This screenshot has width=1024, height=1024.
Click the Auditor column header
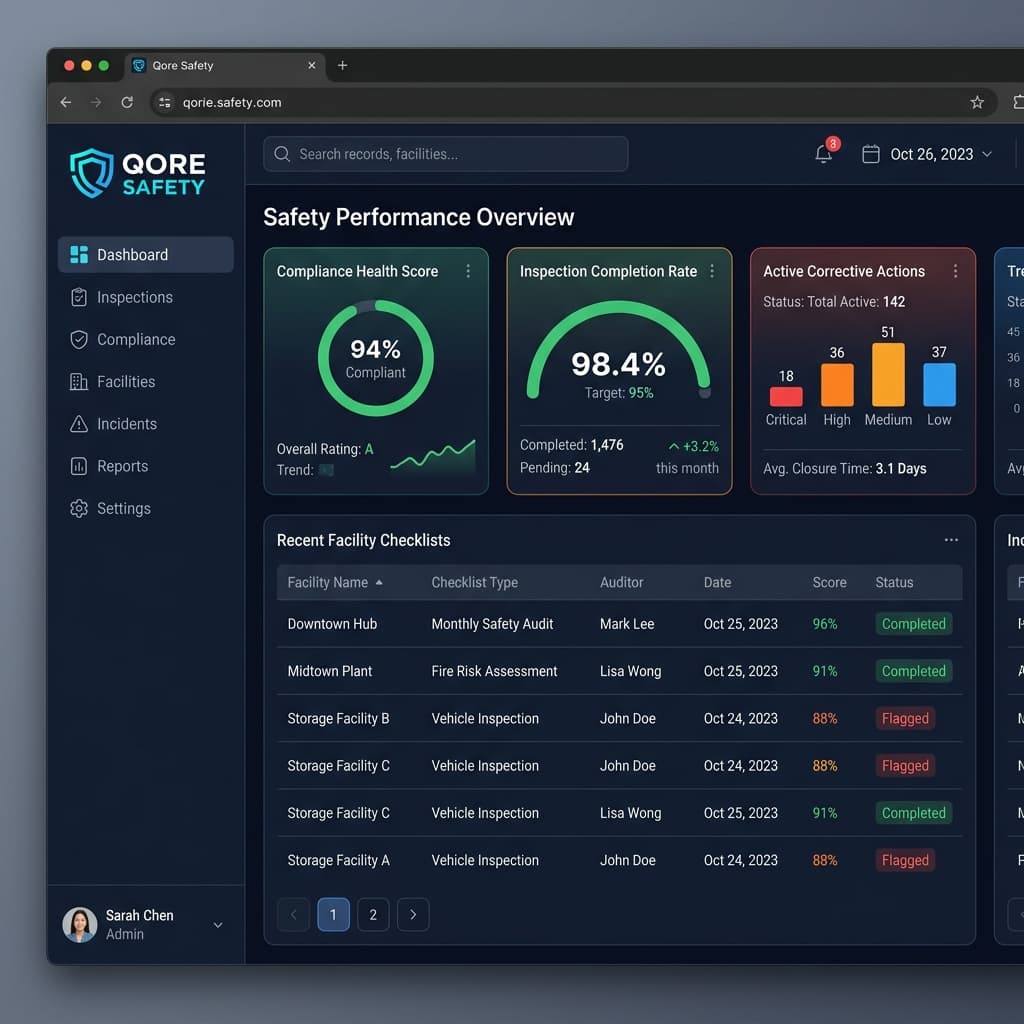(622, 583)
